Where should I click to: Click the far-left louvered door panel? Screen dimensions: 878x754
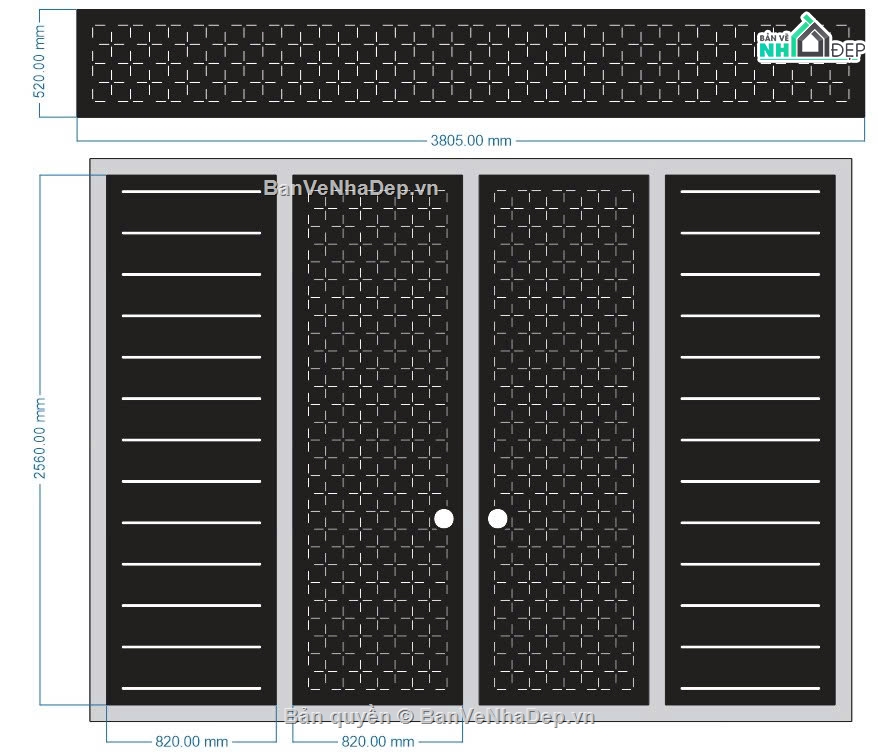[x=192, y=440]
